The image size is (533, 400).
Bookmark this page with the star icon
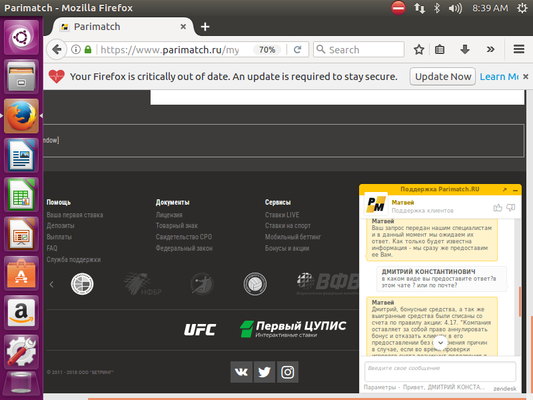tap(419, 50)
